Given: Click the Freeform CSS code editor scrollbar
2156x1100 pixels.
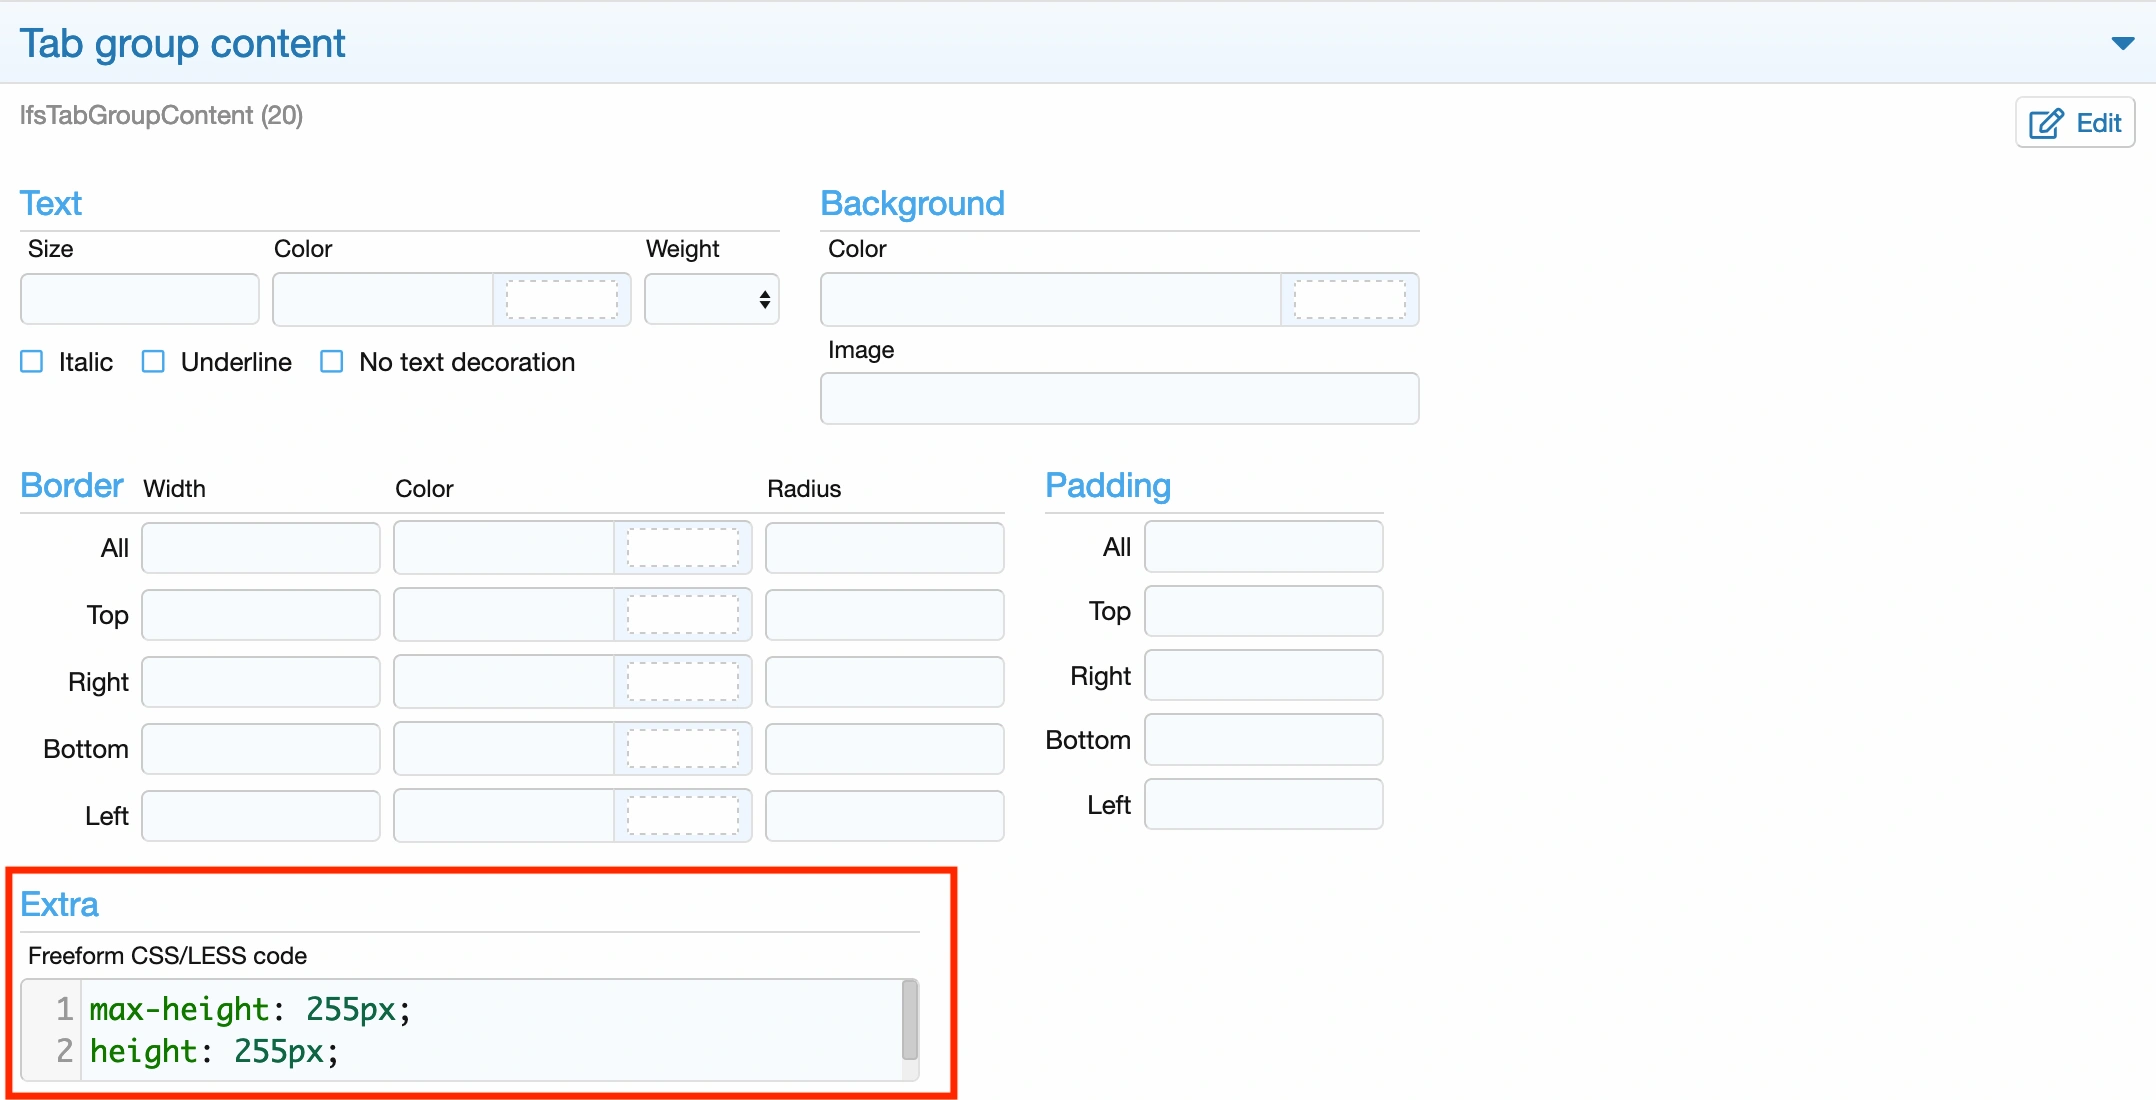Looking at the screenshot, I should (x=909, y=1020).
